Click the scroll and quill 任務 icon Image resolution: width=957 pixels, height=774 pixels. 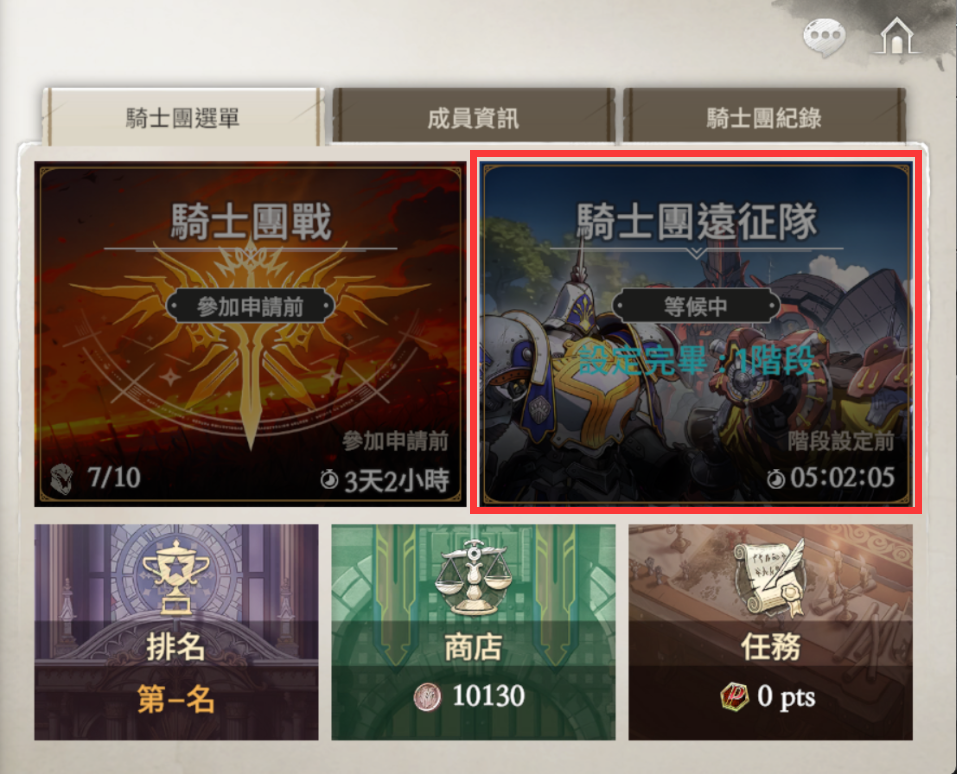click(x=771, y=577)
